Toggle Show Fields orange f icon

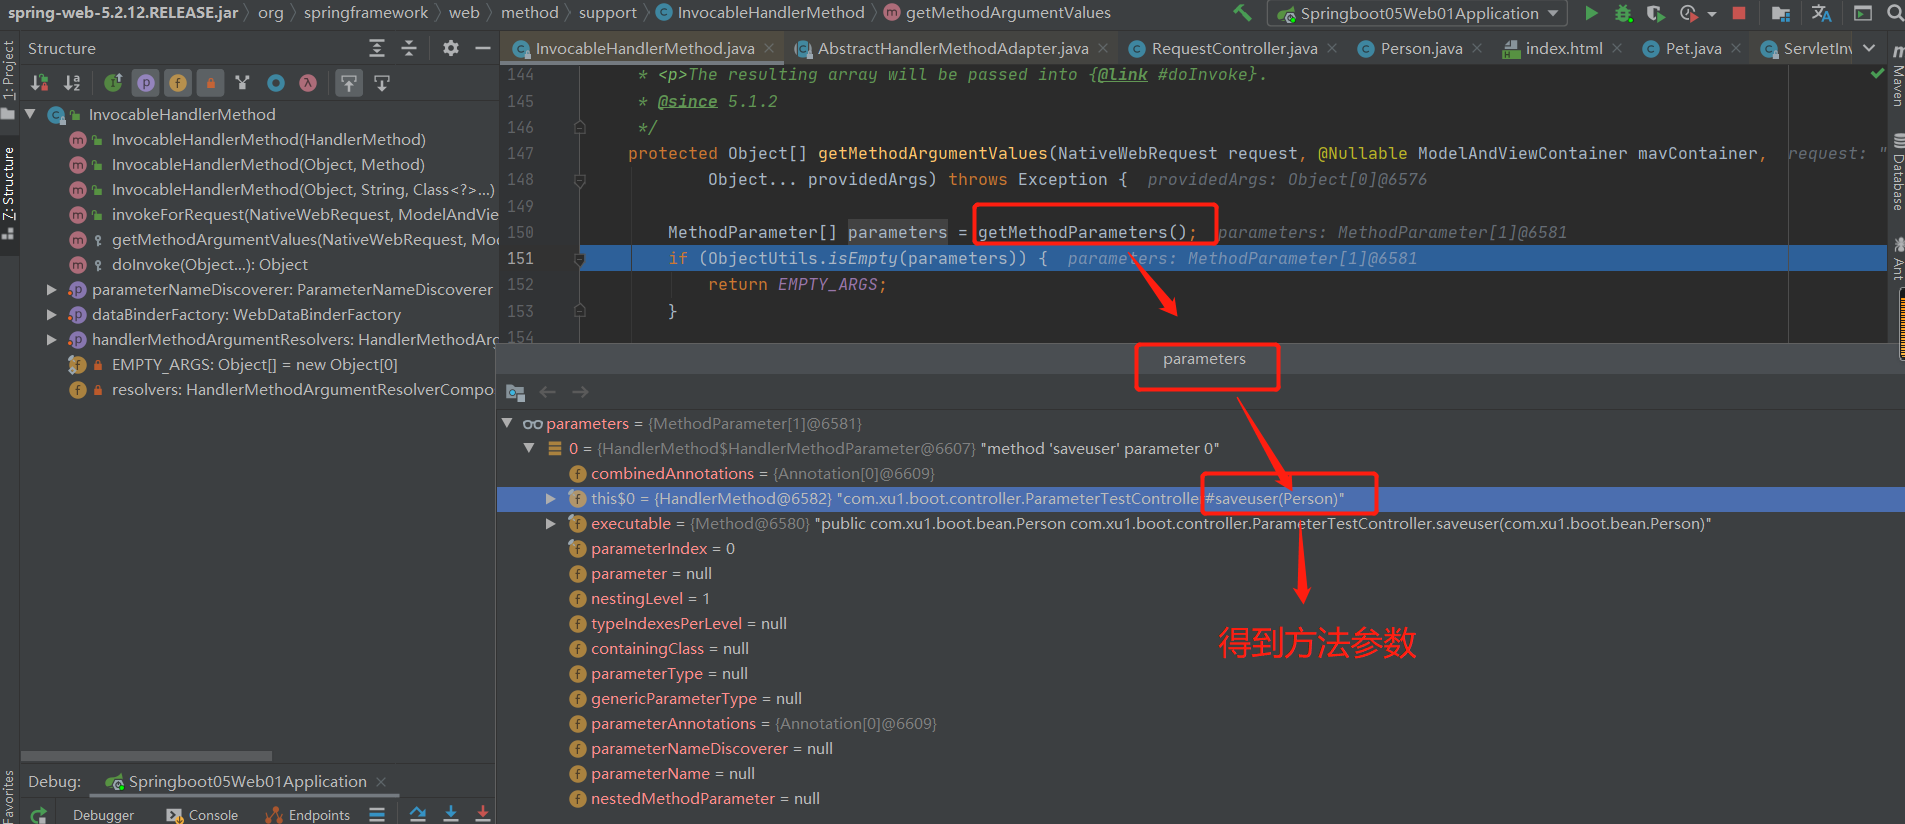coord(178,83)
